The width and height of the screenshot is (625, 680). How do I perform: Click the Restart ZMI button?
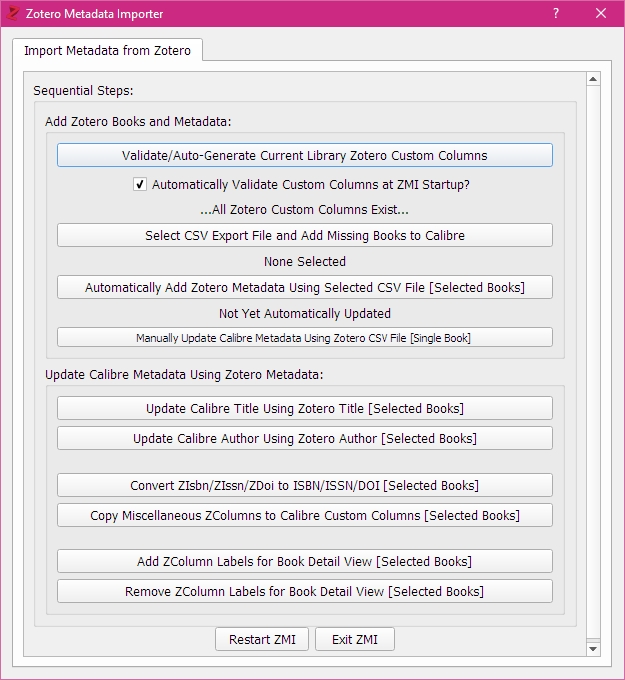point(262,640)
